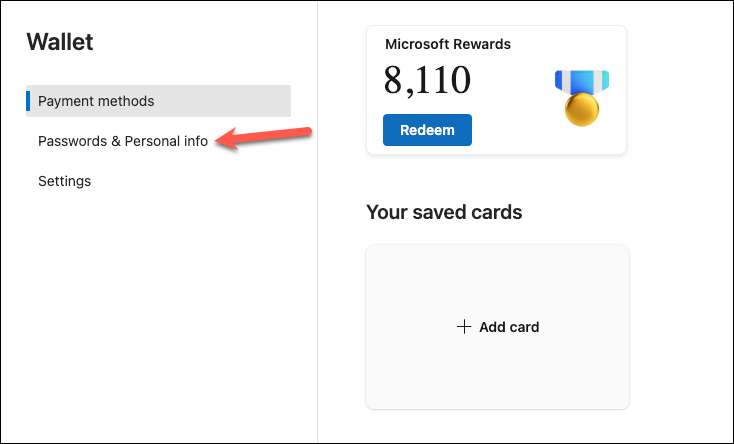The image size is (734, 444).
Task: Click the Add card text label
Action: click(509, 327)
